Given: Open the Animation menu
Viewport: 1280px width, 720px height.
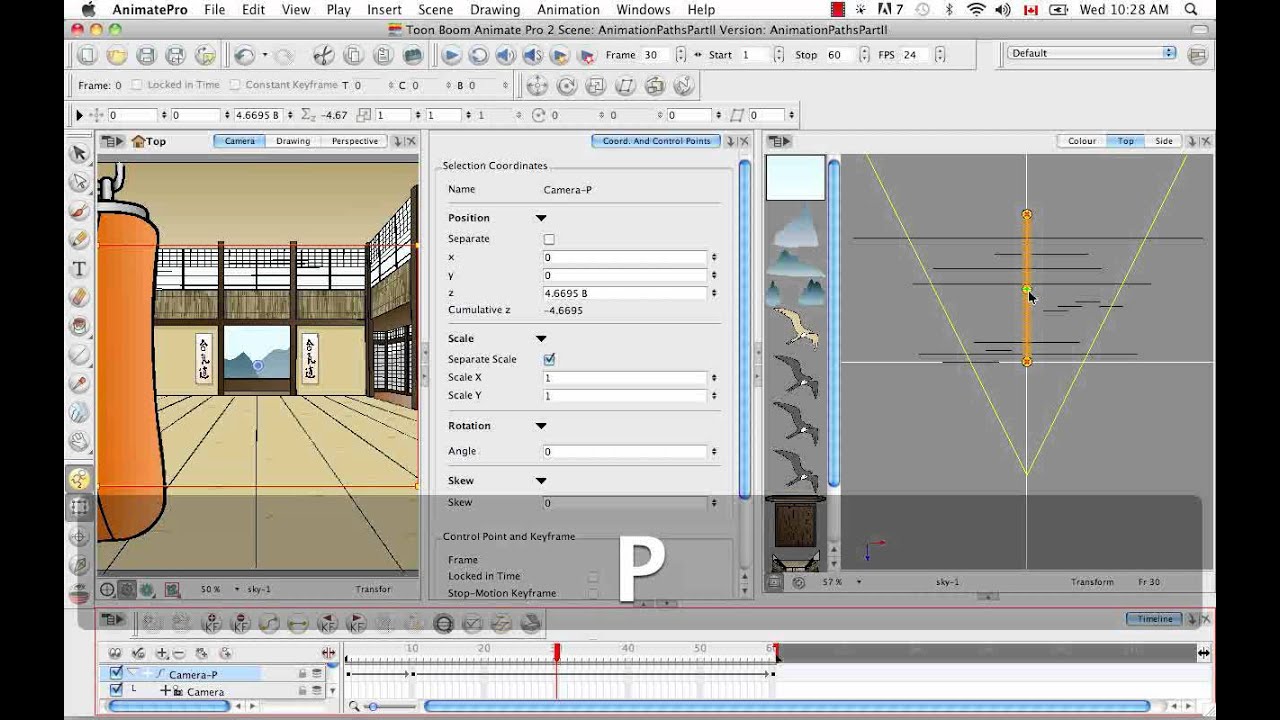Looking at the screenshot, I should click(x=568, y=10).
